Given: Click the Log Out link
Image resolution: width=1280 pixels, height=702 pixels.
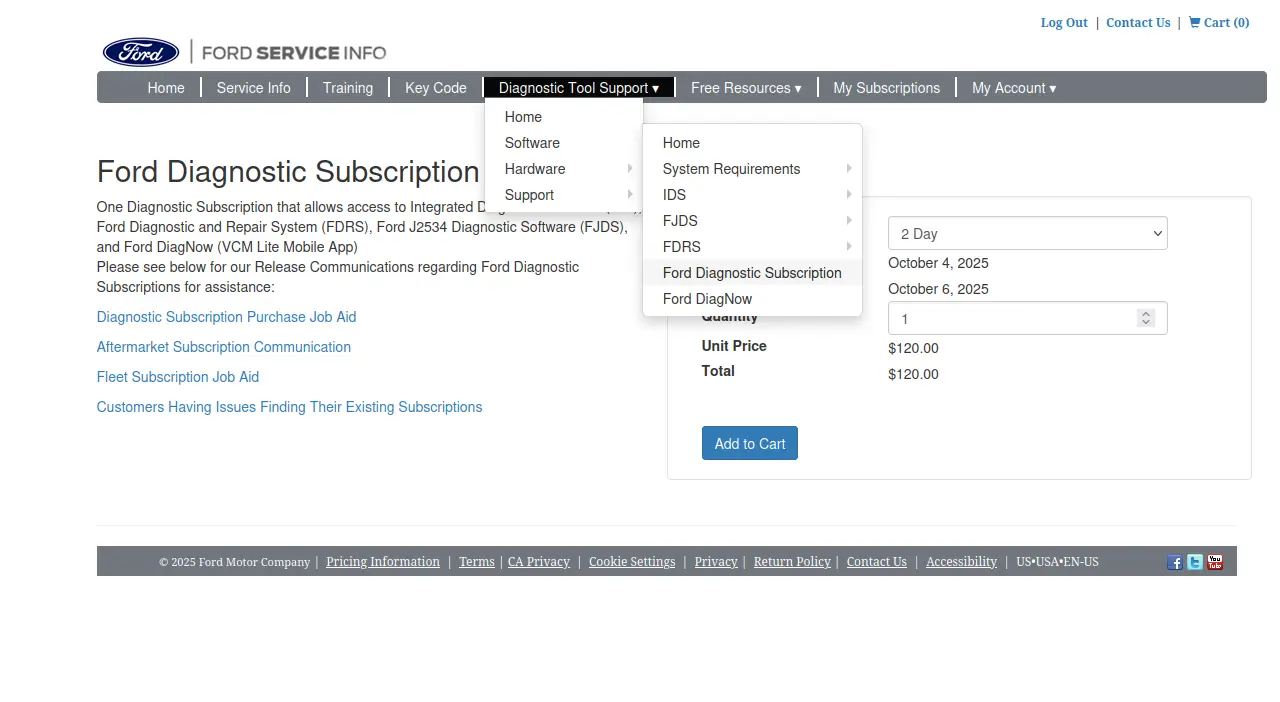Looking at the screenshot, I should pos(1063,22).
